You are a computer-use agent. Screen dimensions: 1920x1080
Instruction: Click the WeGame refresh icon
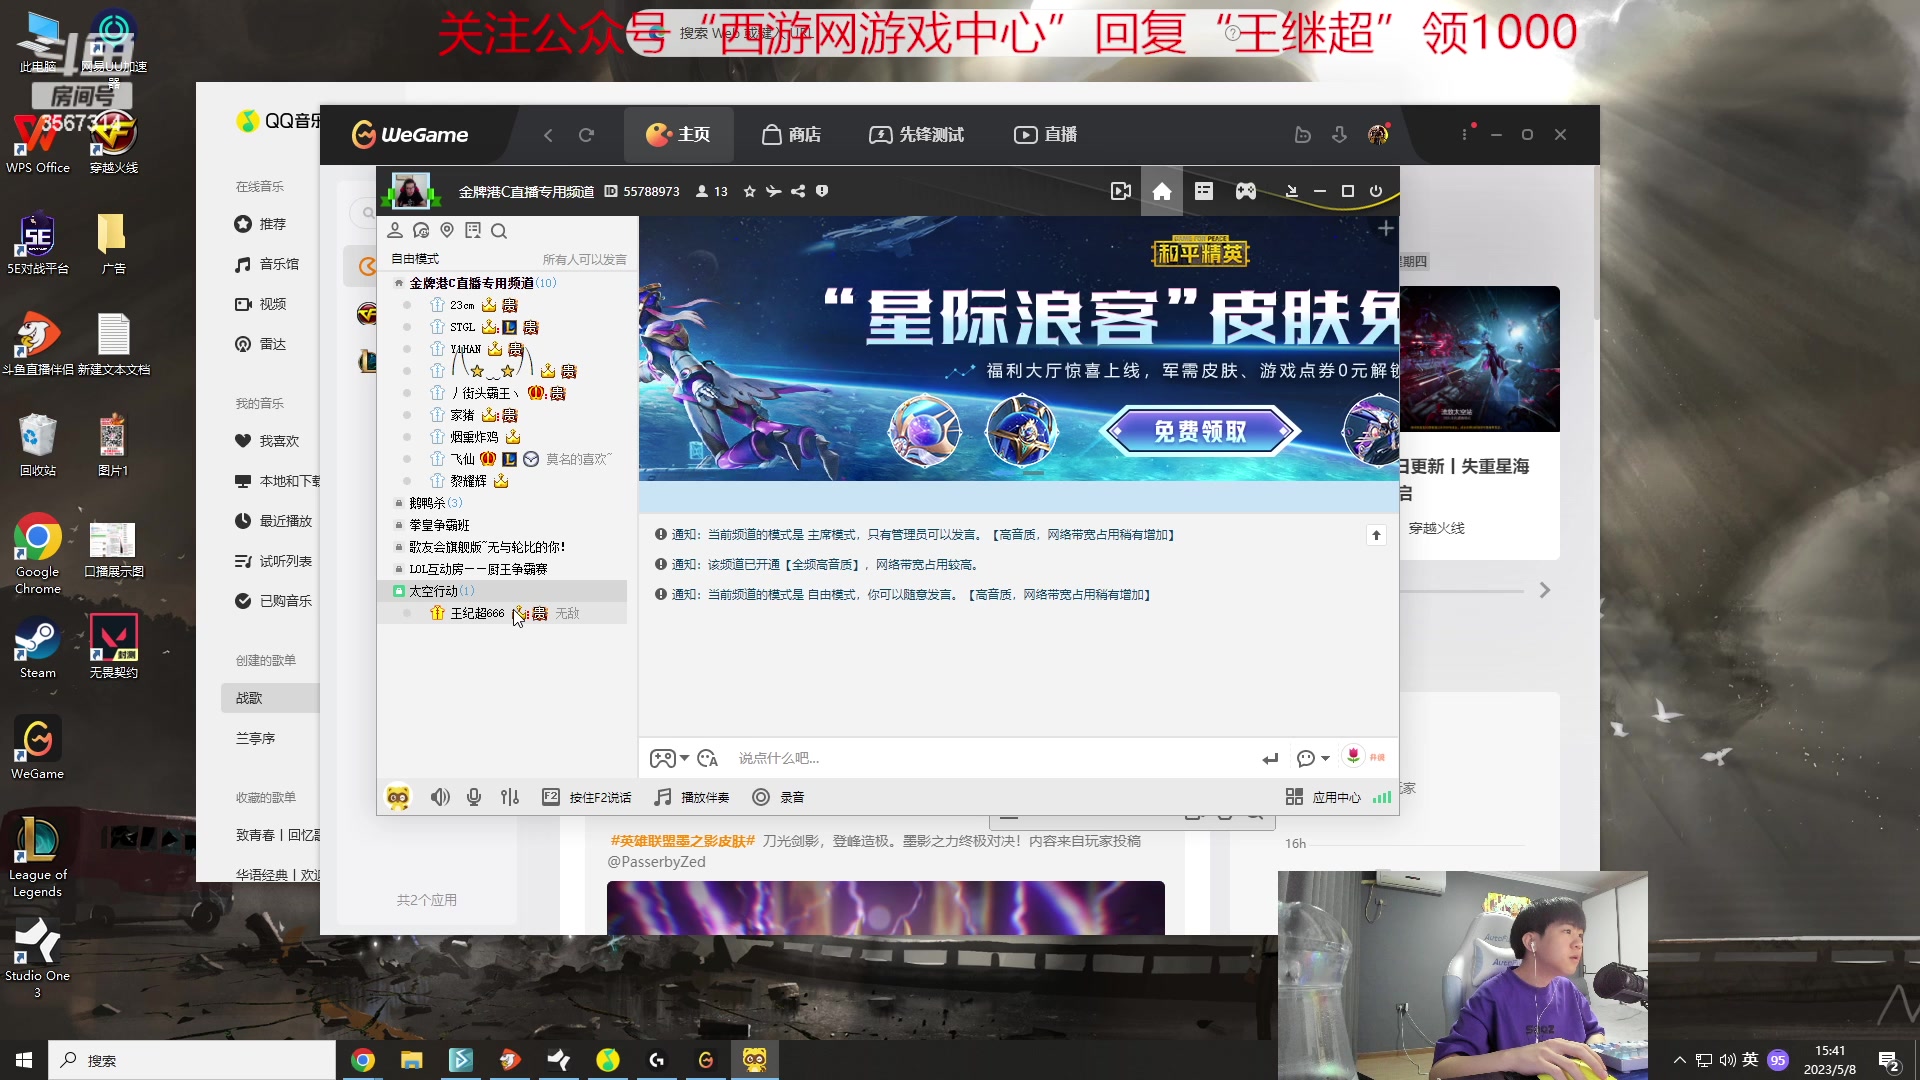pyautogui.click(x=587, y=135)
